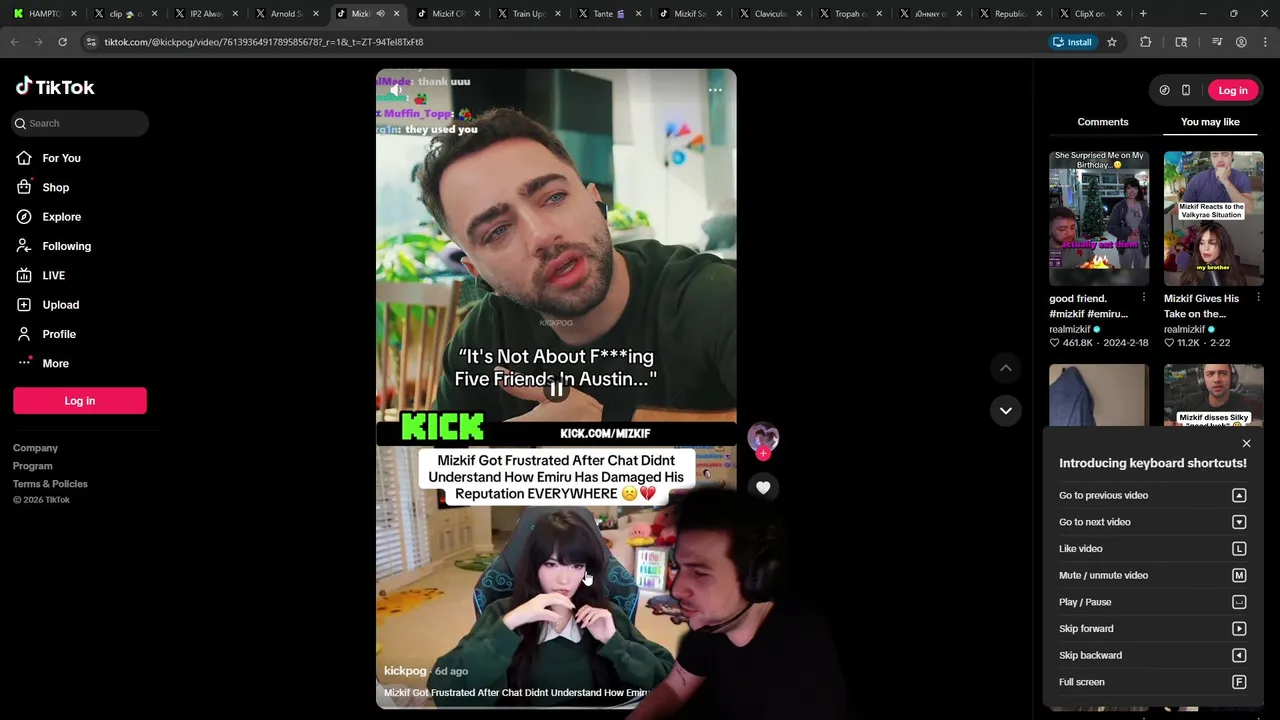Switch to the ClipX browser tab

click(x=1090, y=14)
